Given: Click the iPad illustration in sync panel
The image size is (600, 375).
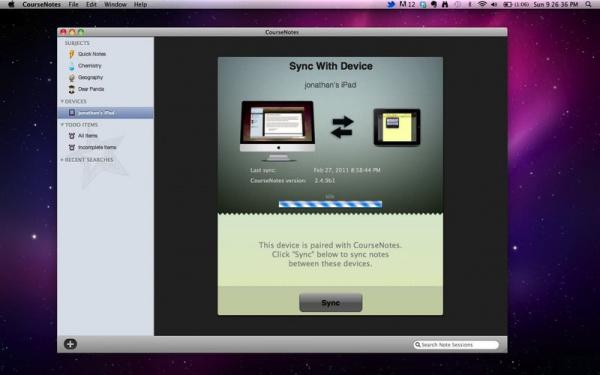Looking at the screenshot, I should [397, 127].
